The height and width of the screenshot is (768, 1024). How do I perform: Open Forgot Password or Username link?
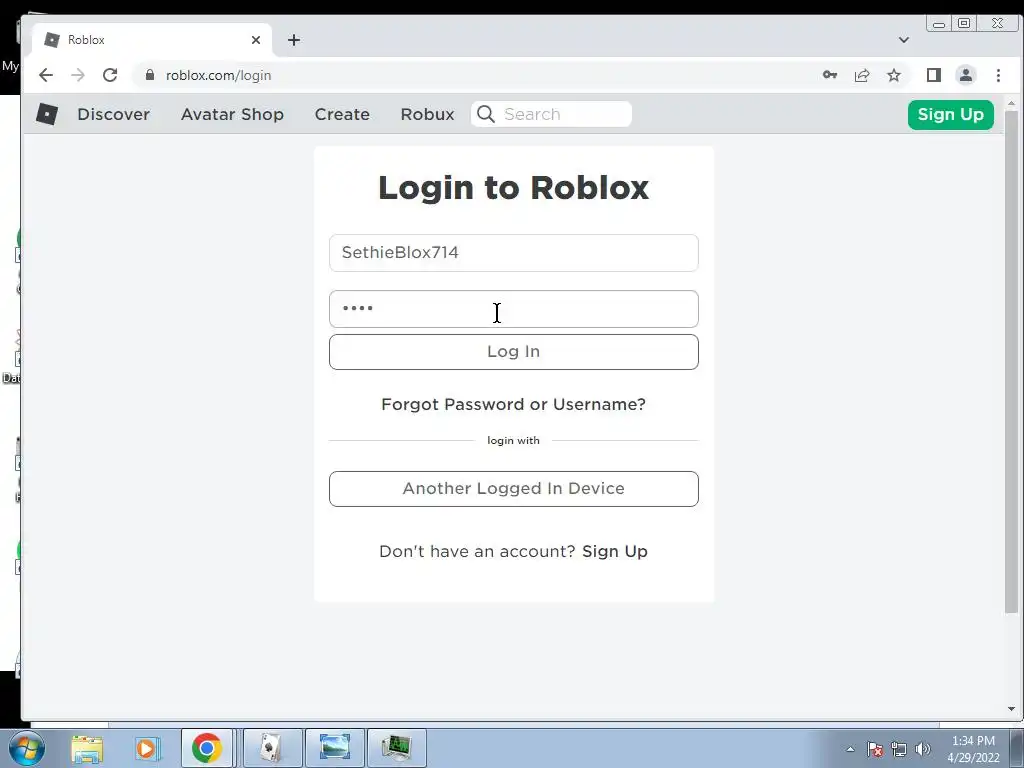[x=513, y=404]
